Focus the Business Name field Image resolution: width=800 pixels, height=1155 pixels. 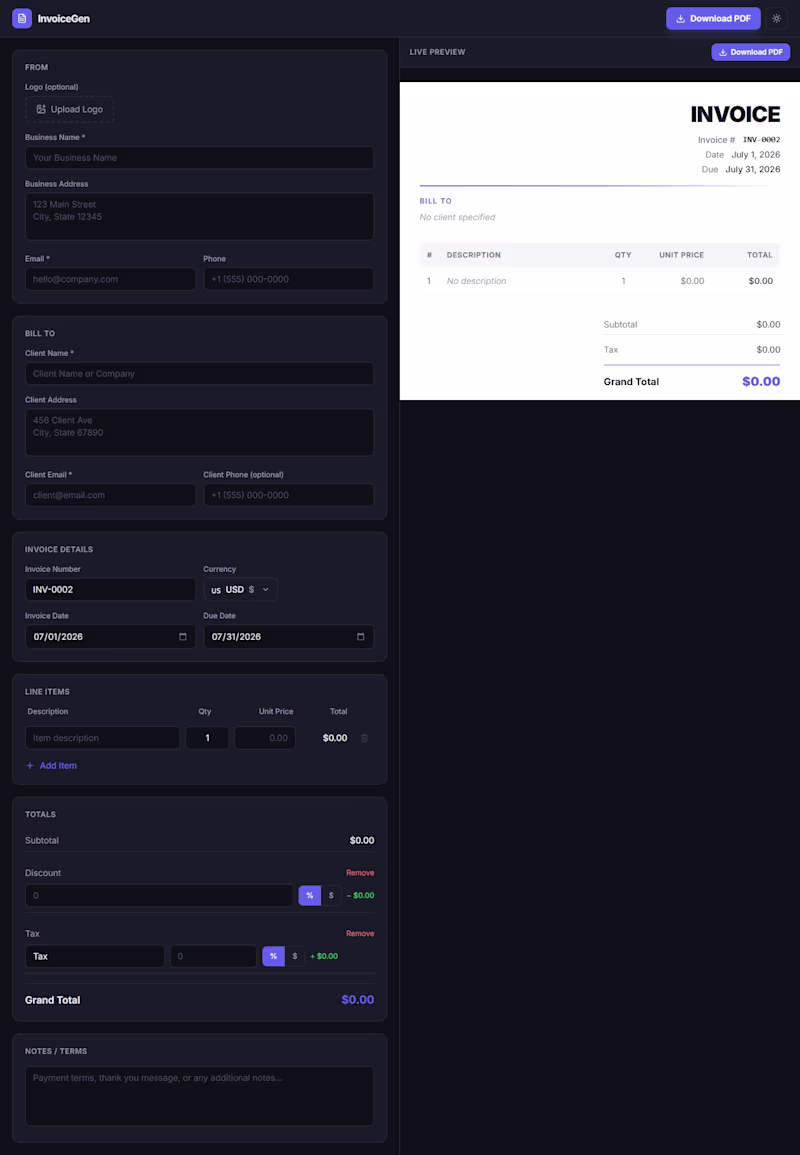click(199, 158)
